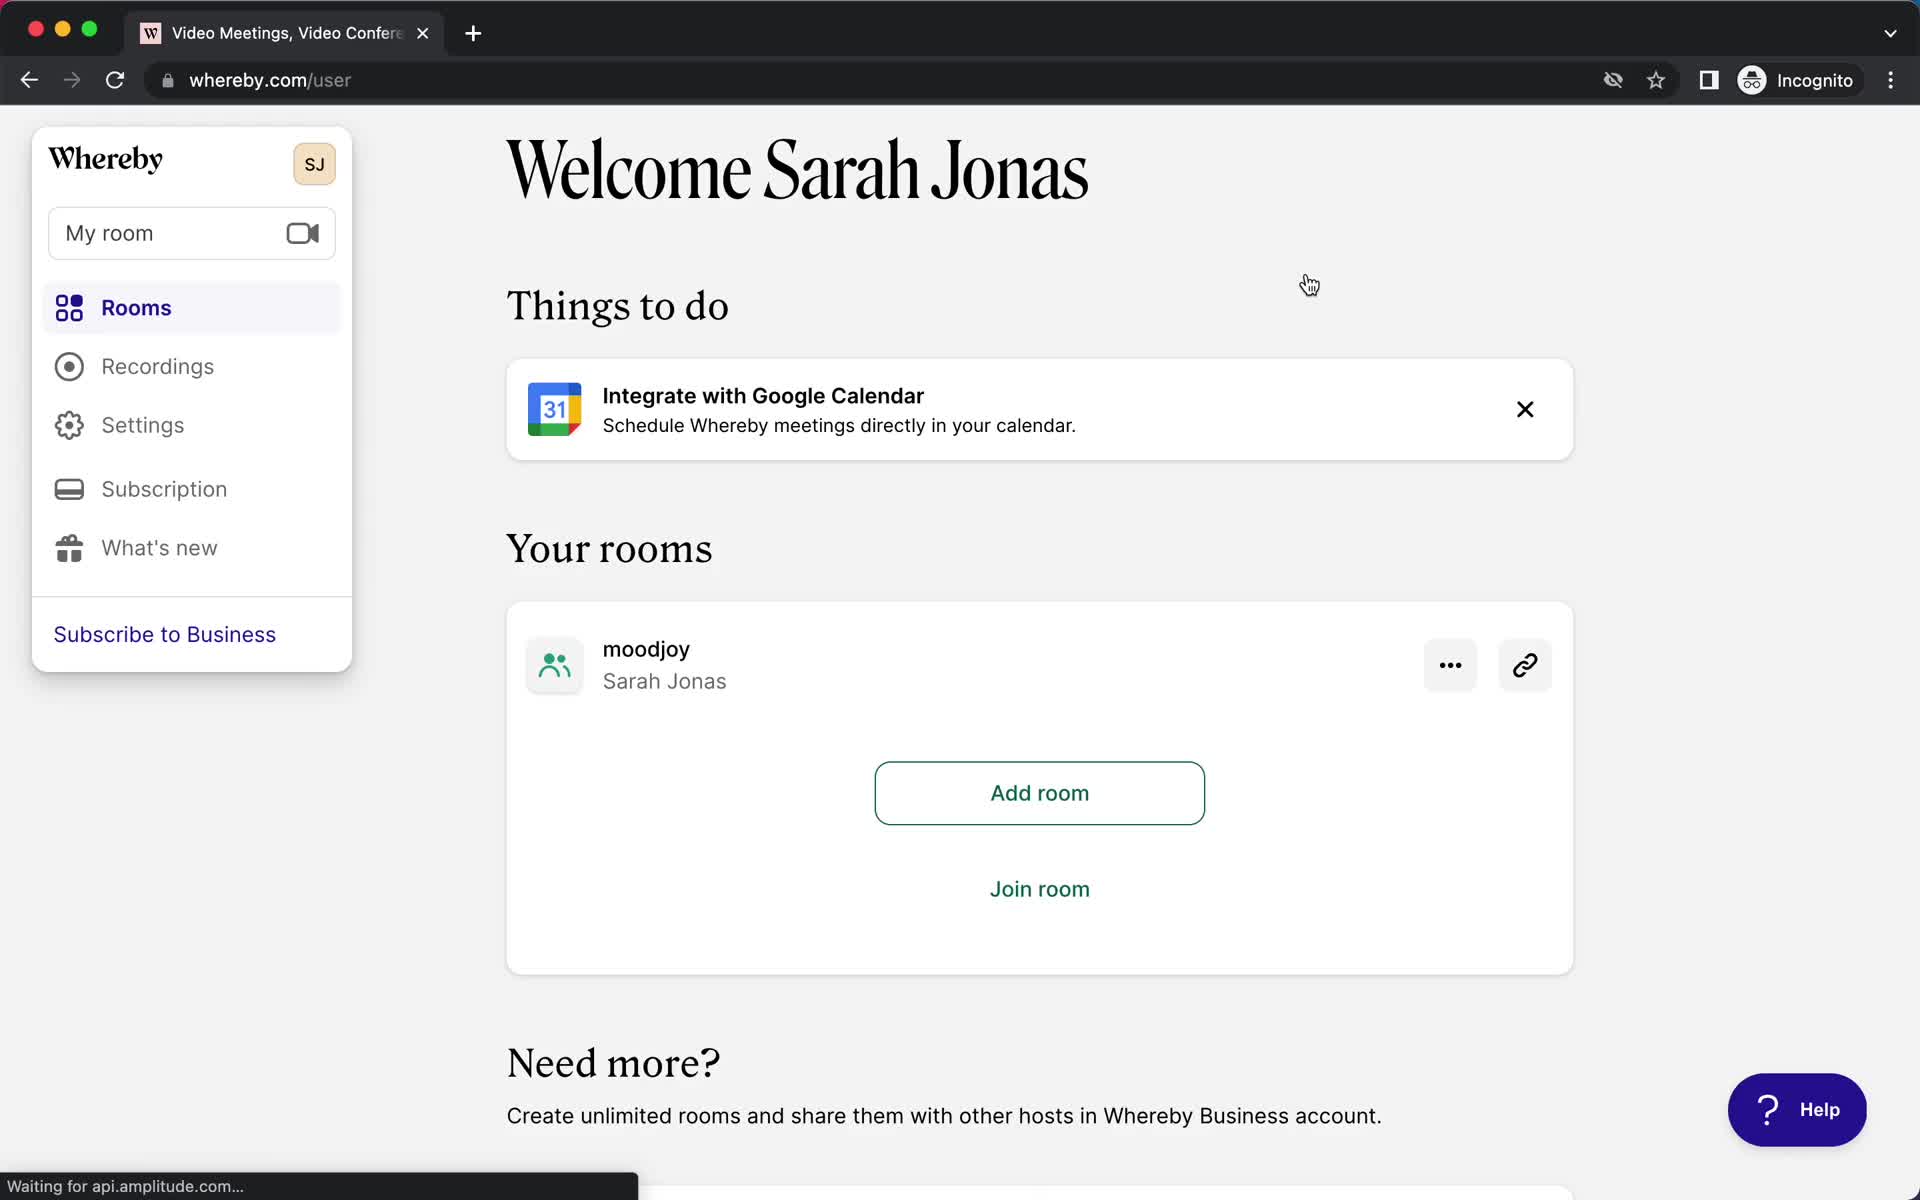
Task: Dismiss the Google Calendar suggestion
Action: (1525, 409)
